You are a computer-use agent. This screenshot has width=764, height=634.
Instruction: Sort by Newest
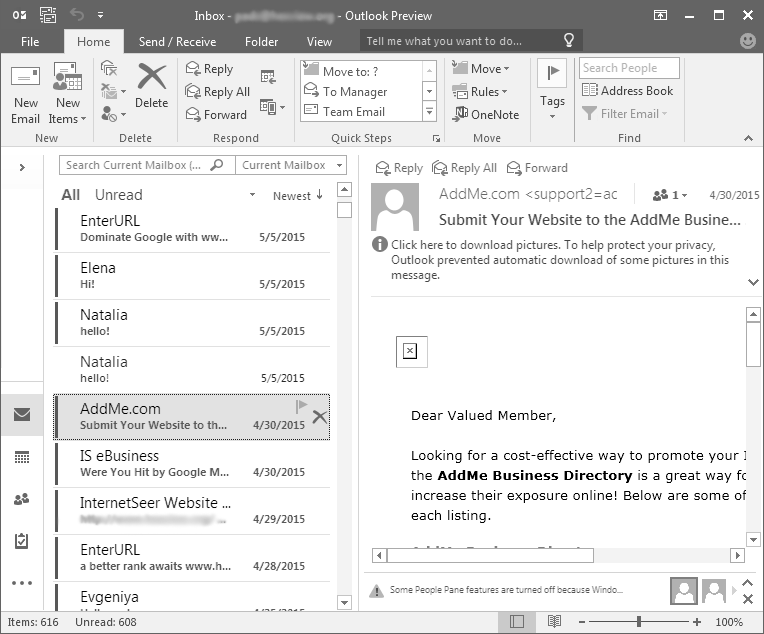pos(297,195)
